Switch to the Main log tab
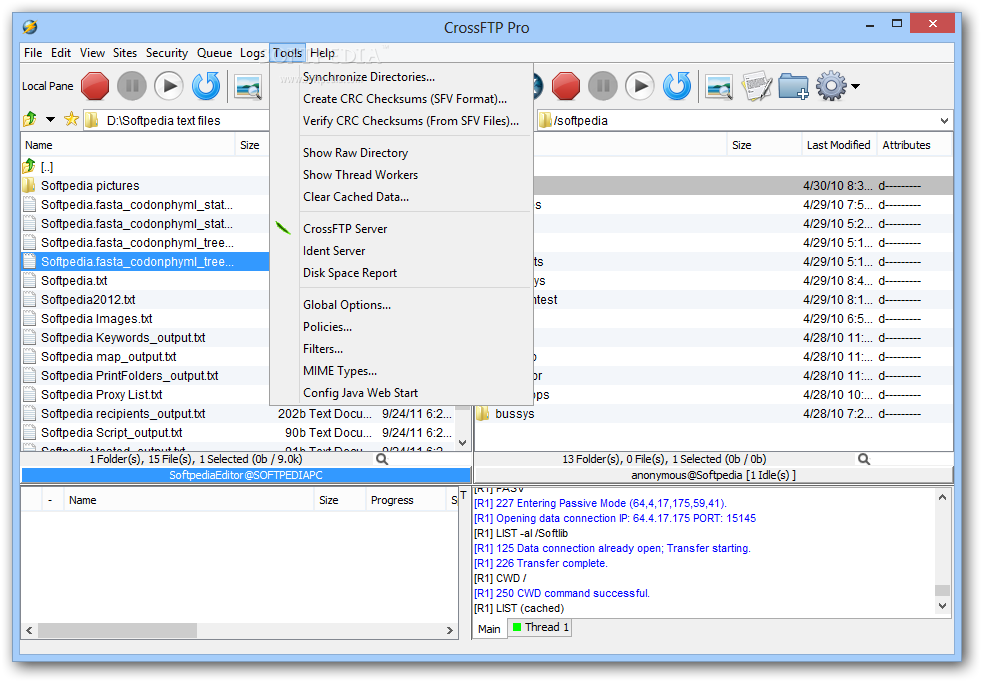982x682 pixels. pyautogui.click(x=489, y=628)
